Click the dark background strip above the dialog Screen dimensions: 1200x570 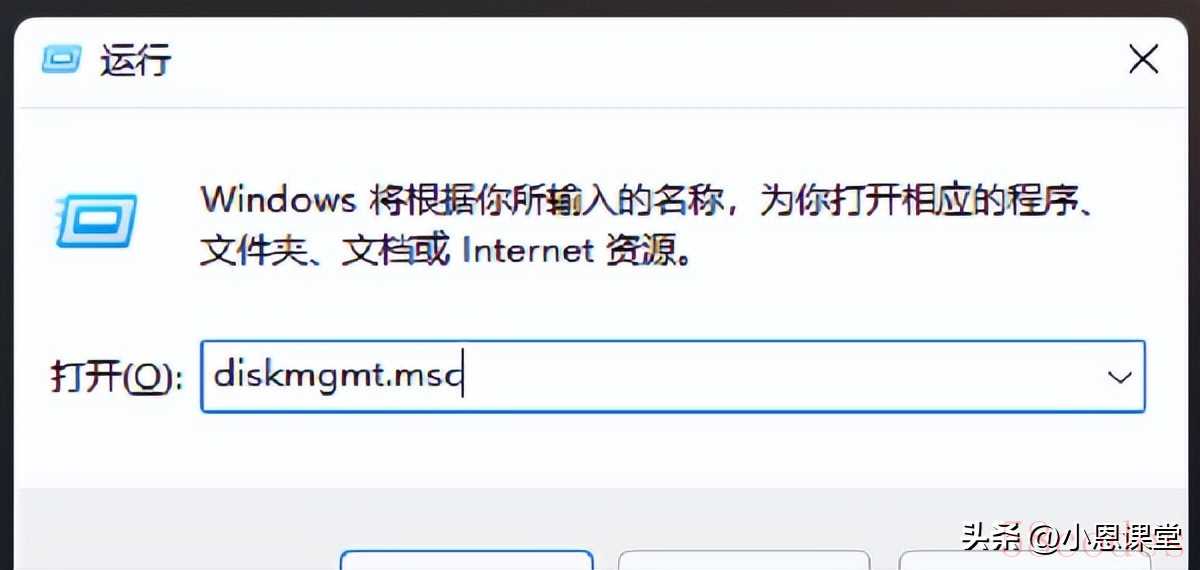[600, 8]
